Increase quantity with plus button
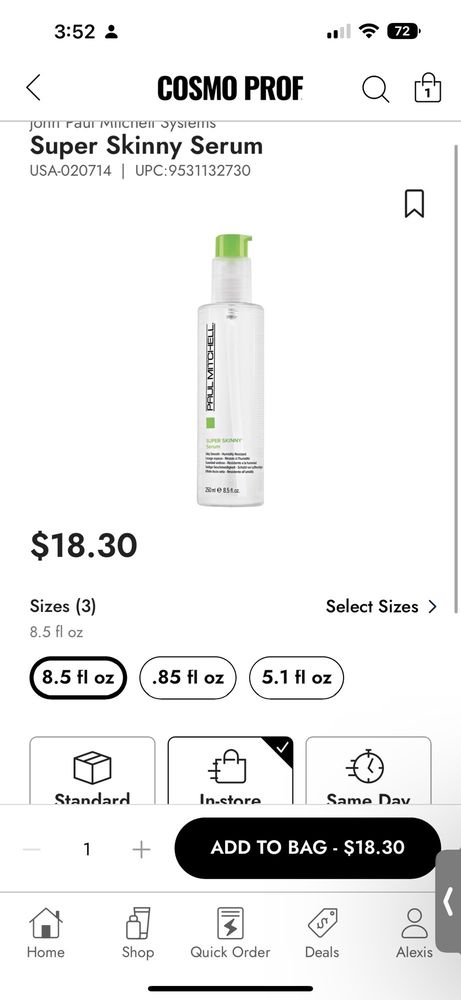The image size is (461, 1000). click(x=142, y=849)
